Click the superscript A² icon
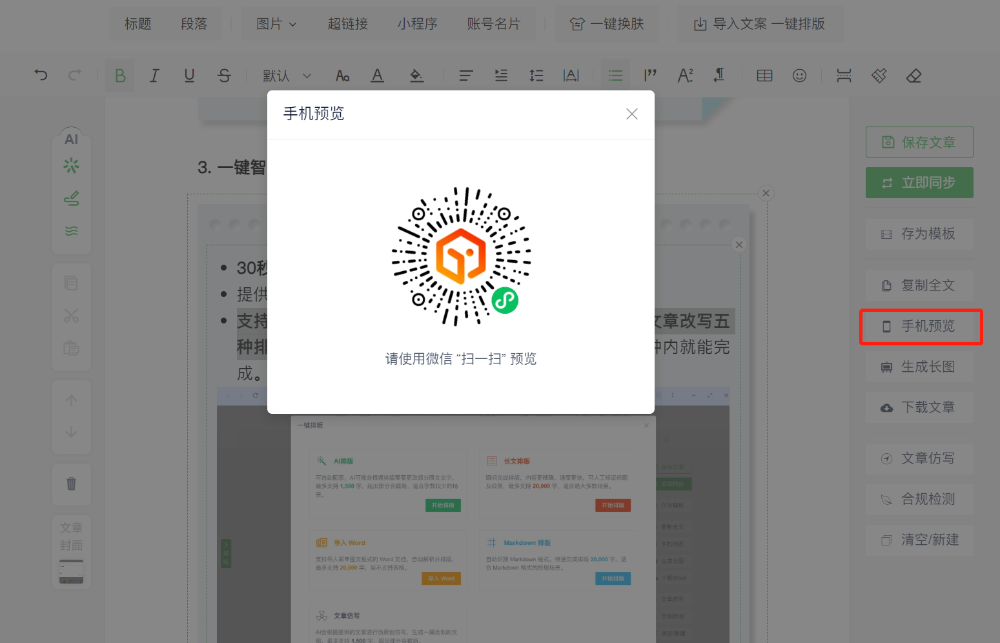The width and height of the screenshot is (1000, 643). pos(686,76)
